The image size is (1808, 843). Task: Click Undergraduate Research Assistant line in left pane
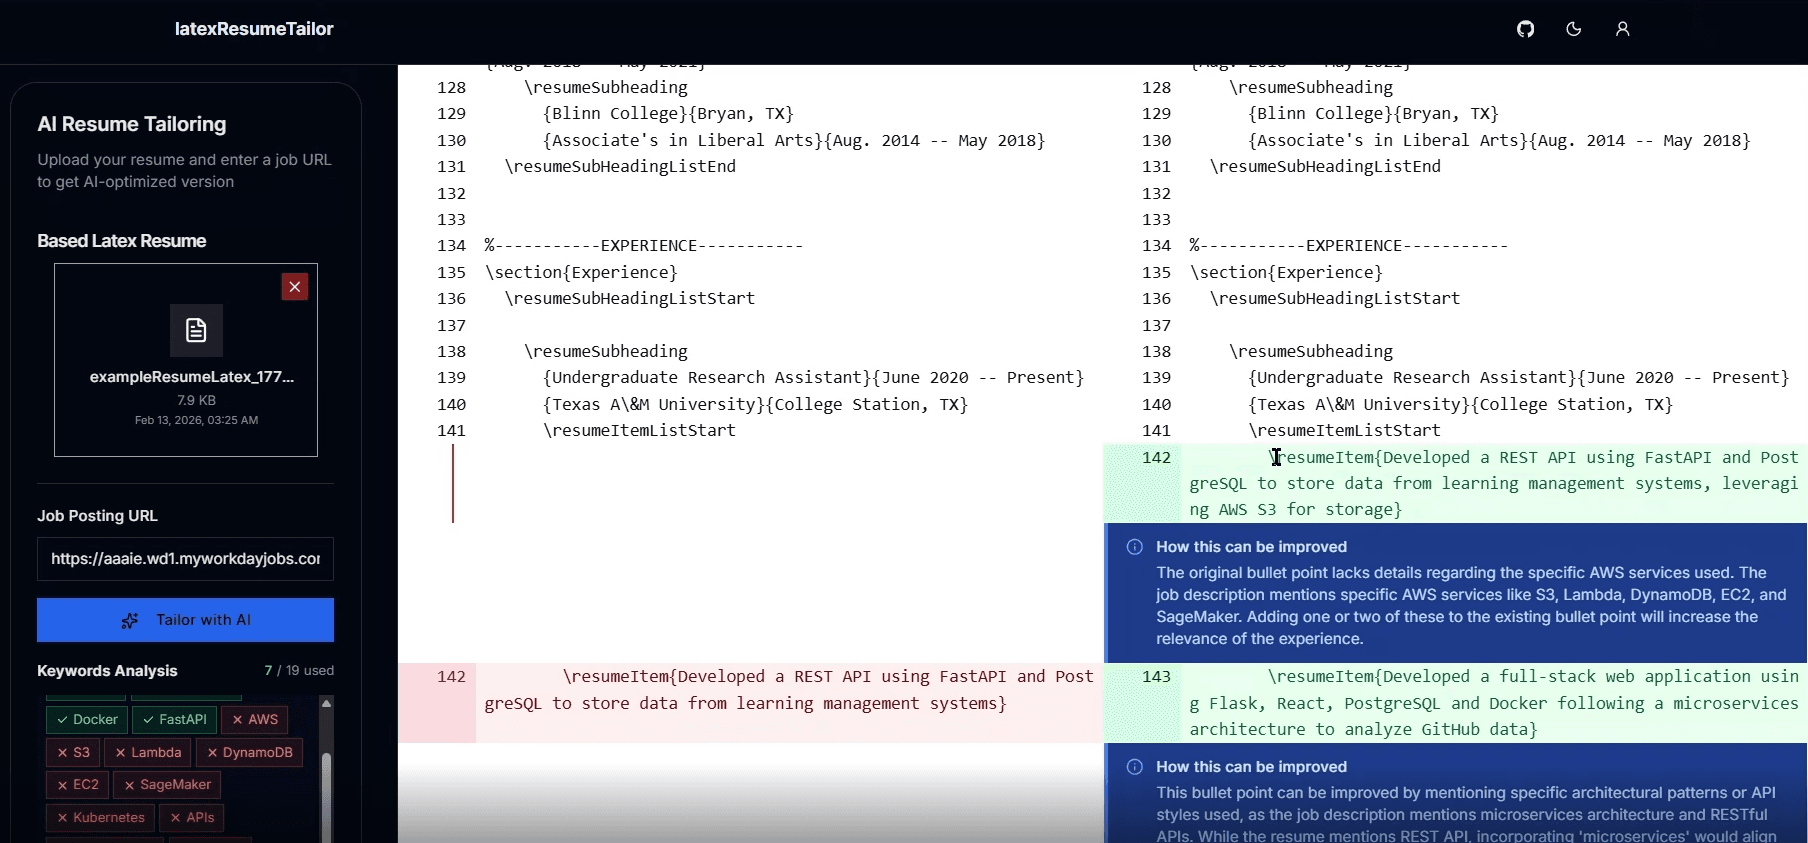(813, 378)
